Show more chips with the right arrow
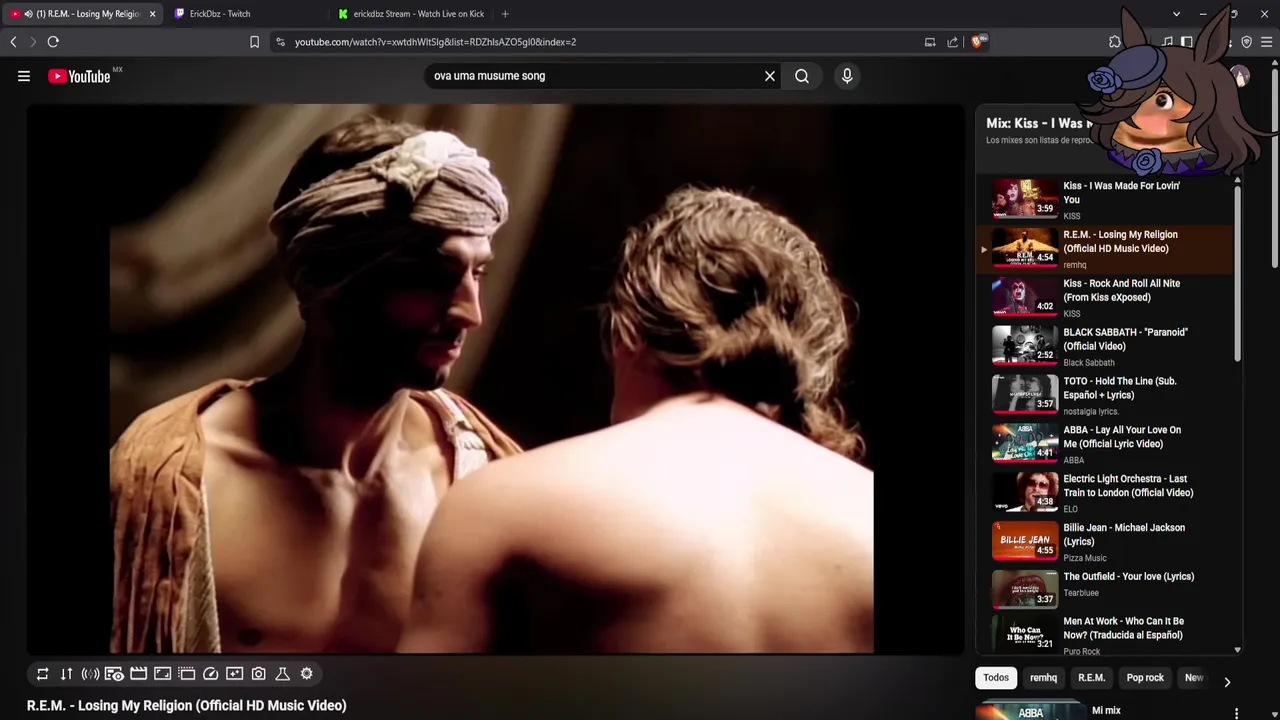 tap(1227, 682)
